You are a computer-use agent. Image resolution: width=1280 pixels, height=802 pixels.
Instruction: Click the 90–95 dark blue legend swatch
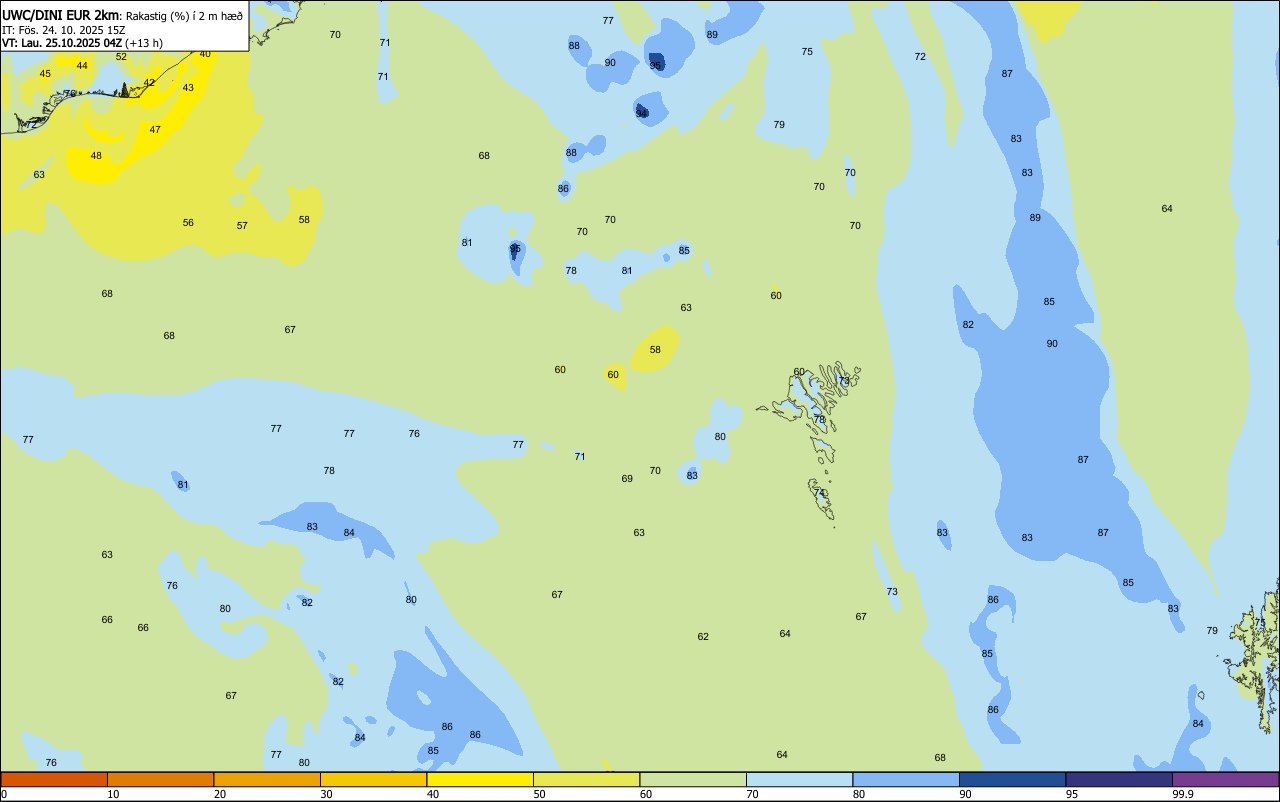tap(1012, 779)
